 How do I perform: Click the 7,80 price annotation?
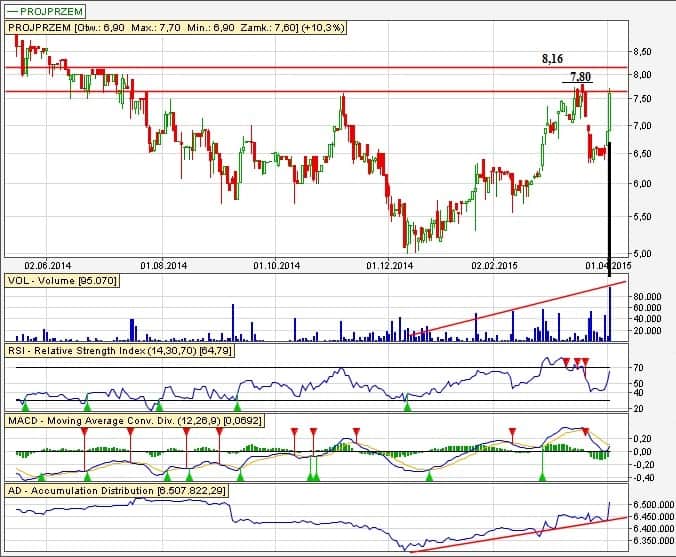click(579, 76)
